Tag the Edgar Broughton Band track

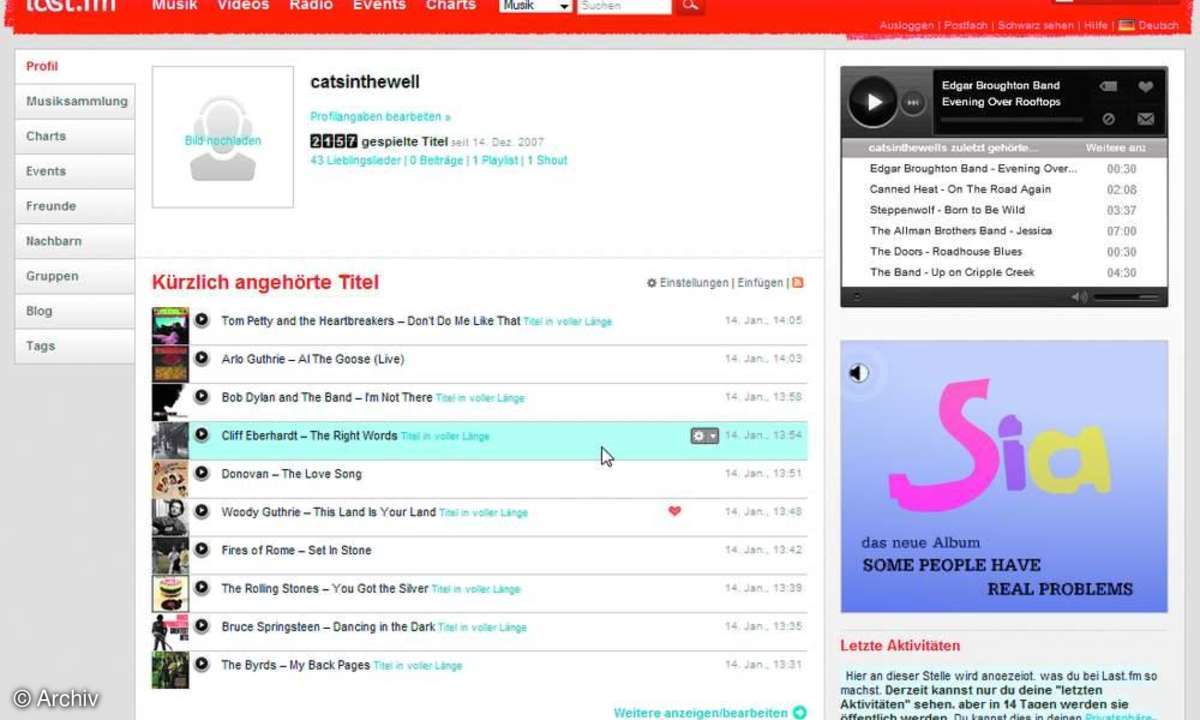1108,87
